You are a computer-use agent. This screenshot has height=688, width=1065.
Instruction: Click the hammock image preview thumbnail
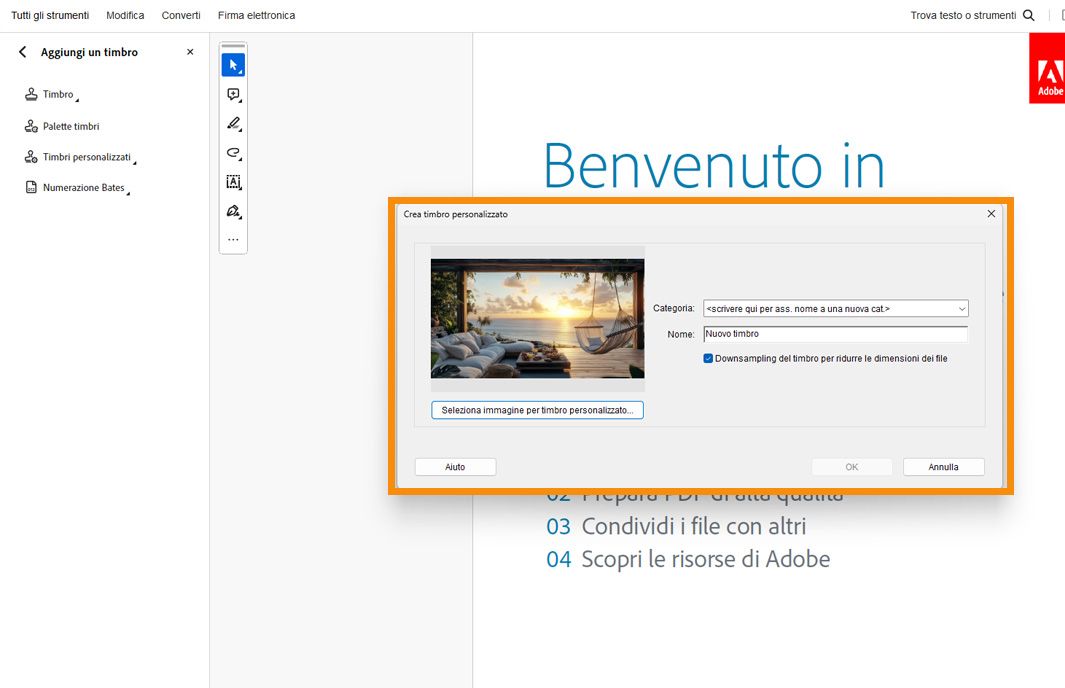[537, 317]
